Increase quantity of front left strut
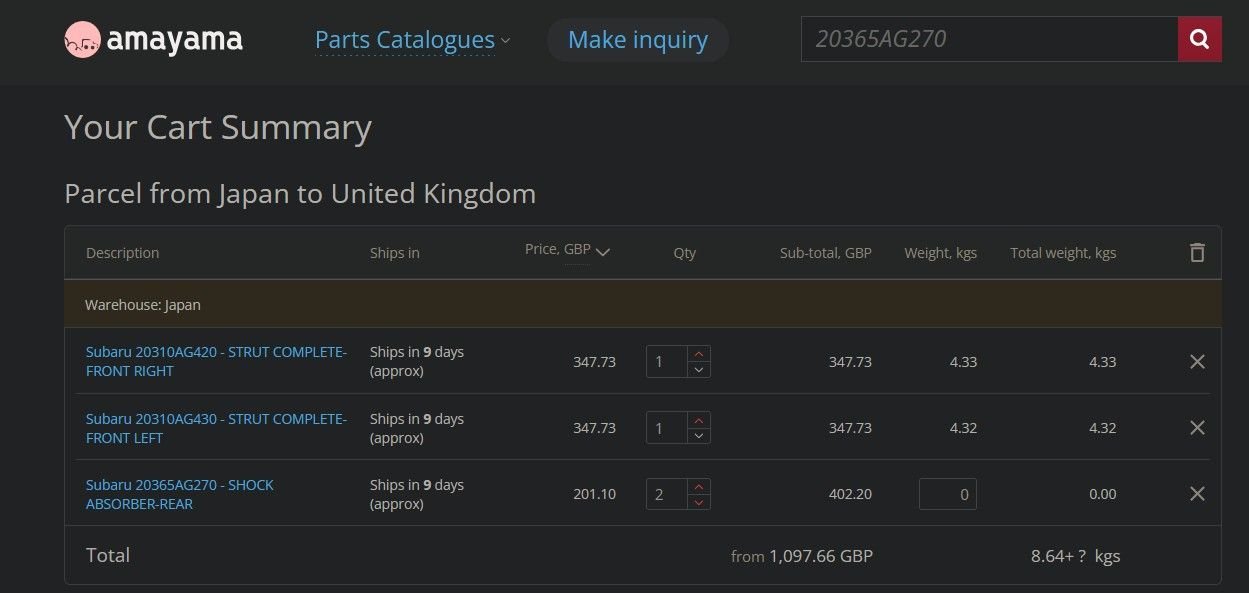Screen dimensions: 1249x593 coord(699,420)
